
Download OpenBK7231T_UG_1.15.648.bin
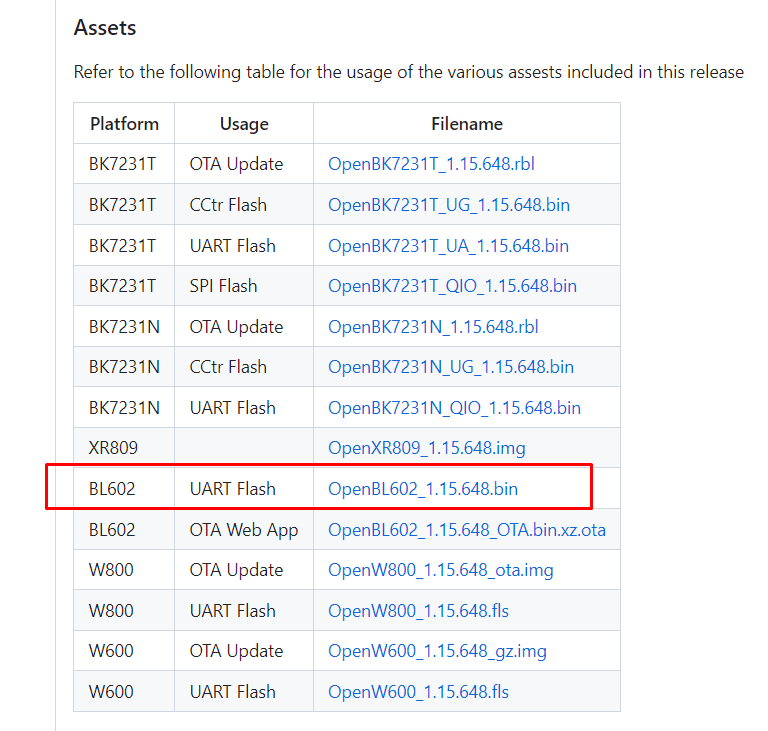[449, 205]
